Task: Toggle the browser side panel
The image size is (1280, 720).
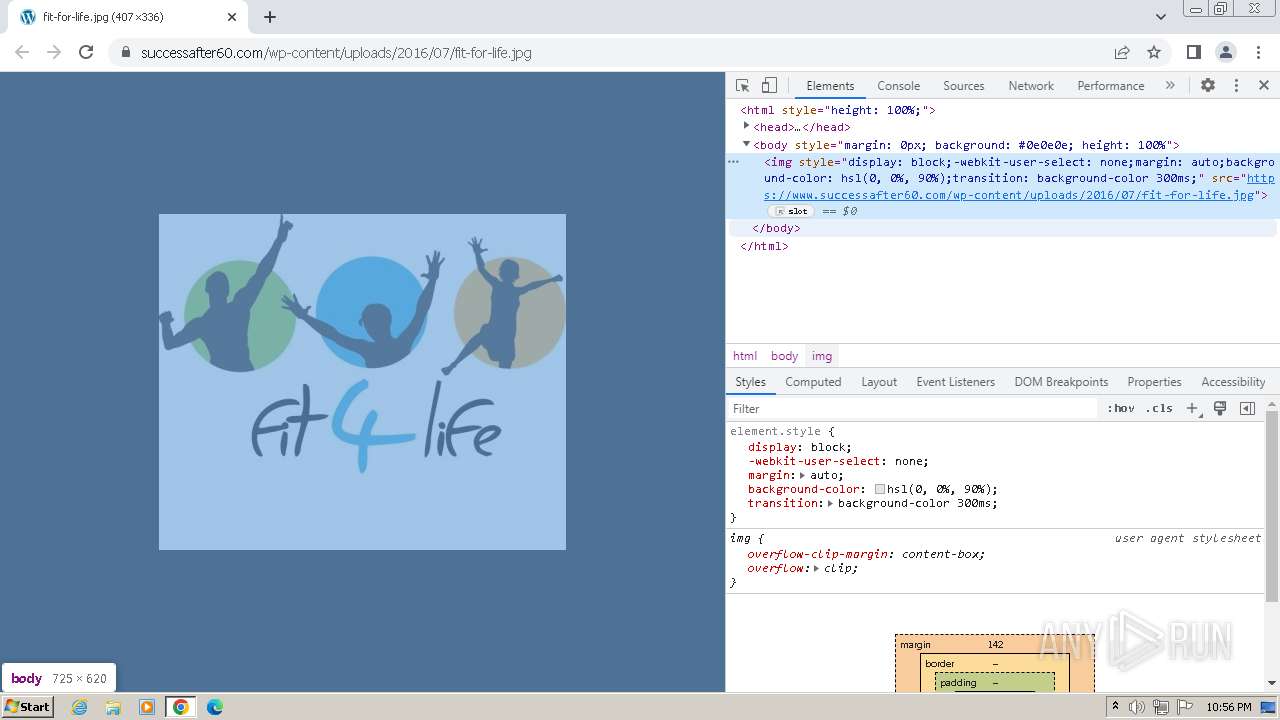Action: coord(1194,52)
